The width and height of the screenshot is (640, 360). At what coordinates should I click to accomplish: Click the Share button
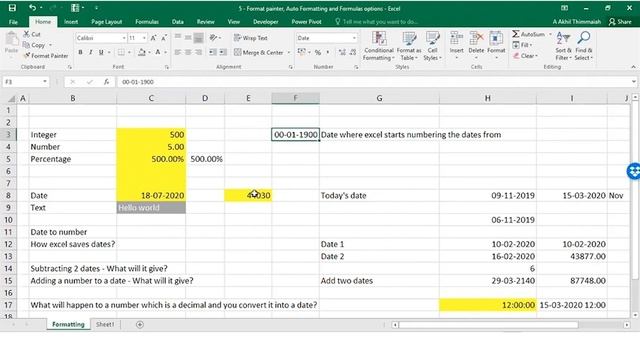pos(620,22)
